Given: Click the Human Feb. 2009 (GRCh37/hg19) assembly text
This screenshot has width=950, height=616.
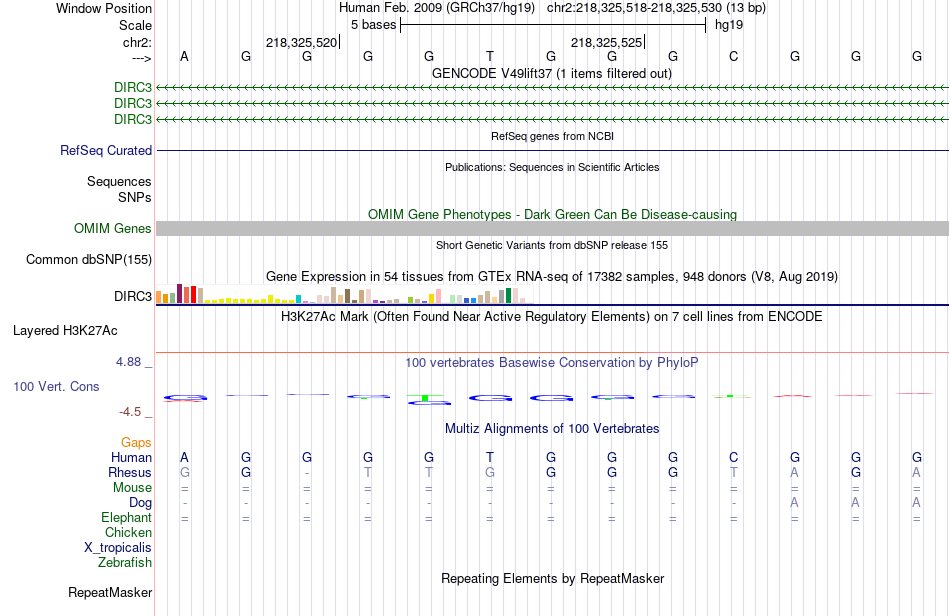Looking at the screenshot, I should click(437, 8).
